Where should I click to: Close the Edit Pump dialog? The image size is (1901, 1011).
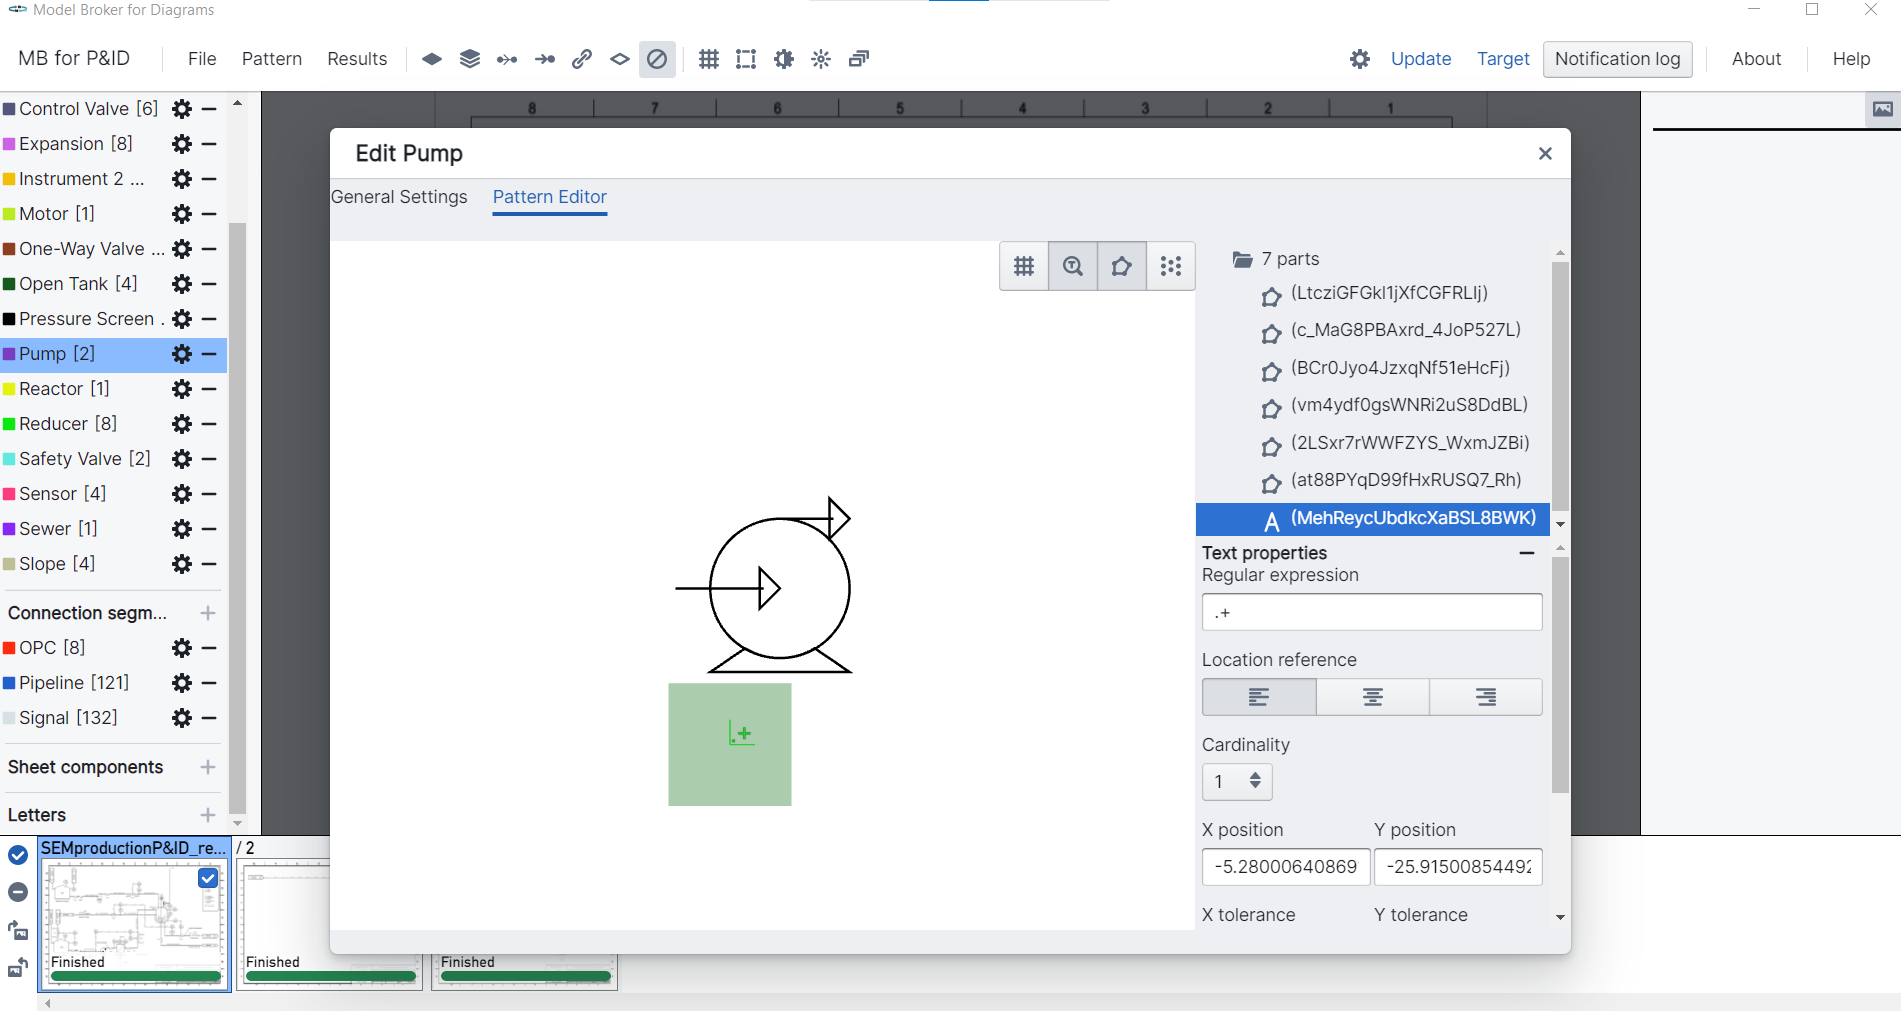pos(1545,153)
